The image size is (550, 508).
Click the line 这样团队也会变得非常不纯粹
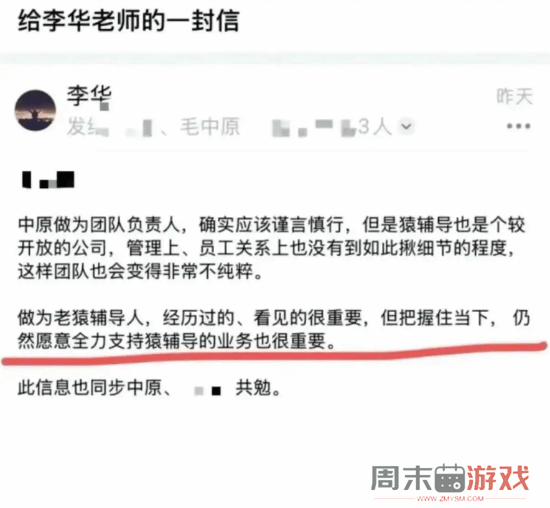point(140,271)
